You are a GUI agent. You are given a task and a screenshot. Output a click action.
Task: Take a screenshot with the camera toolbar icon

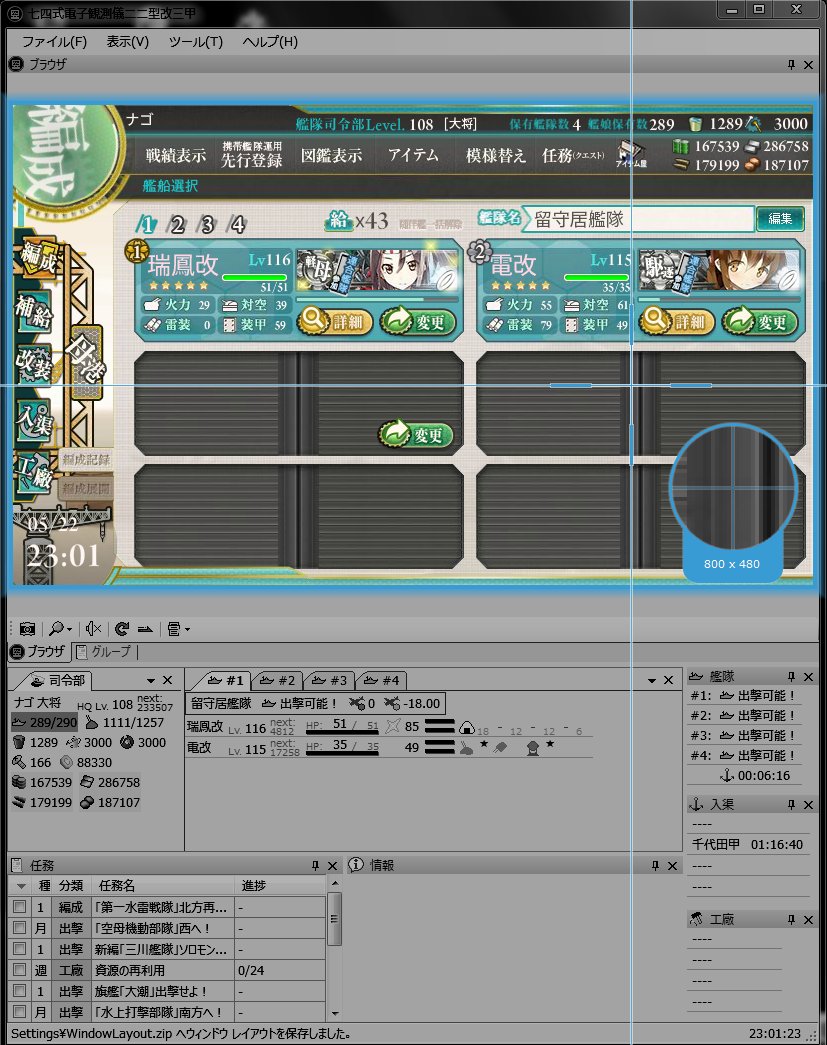(x=27, y=628)
